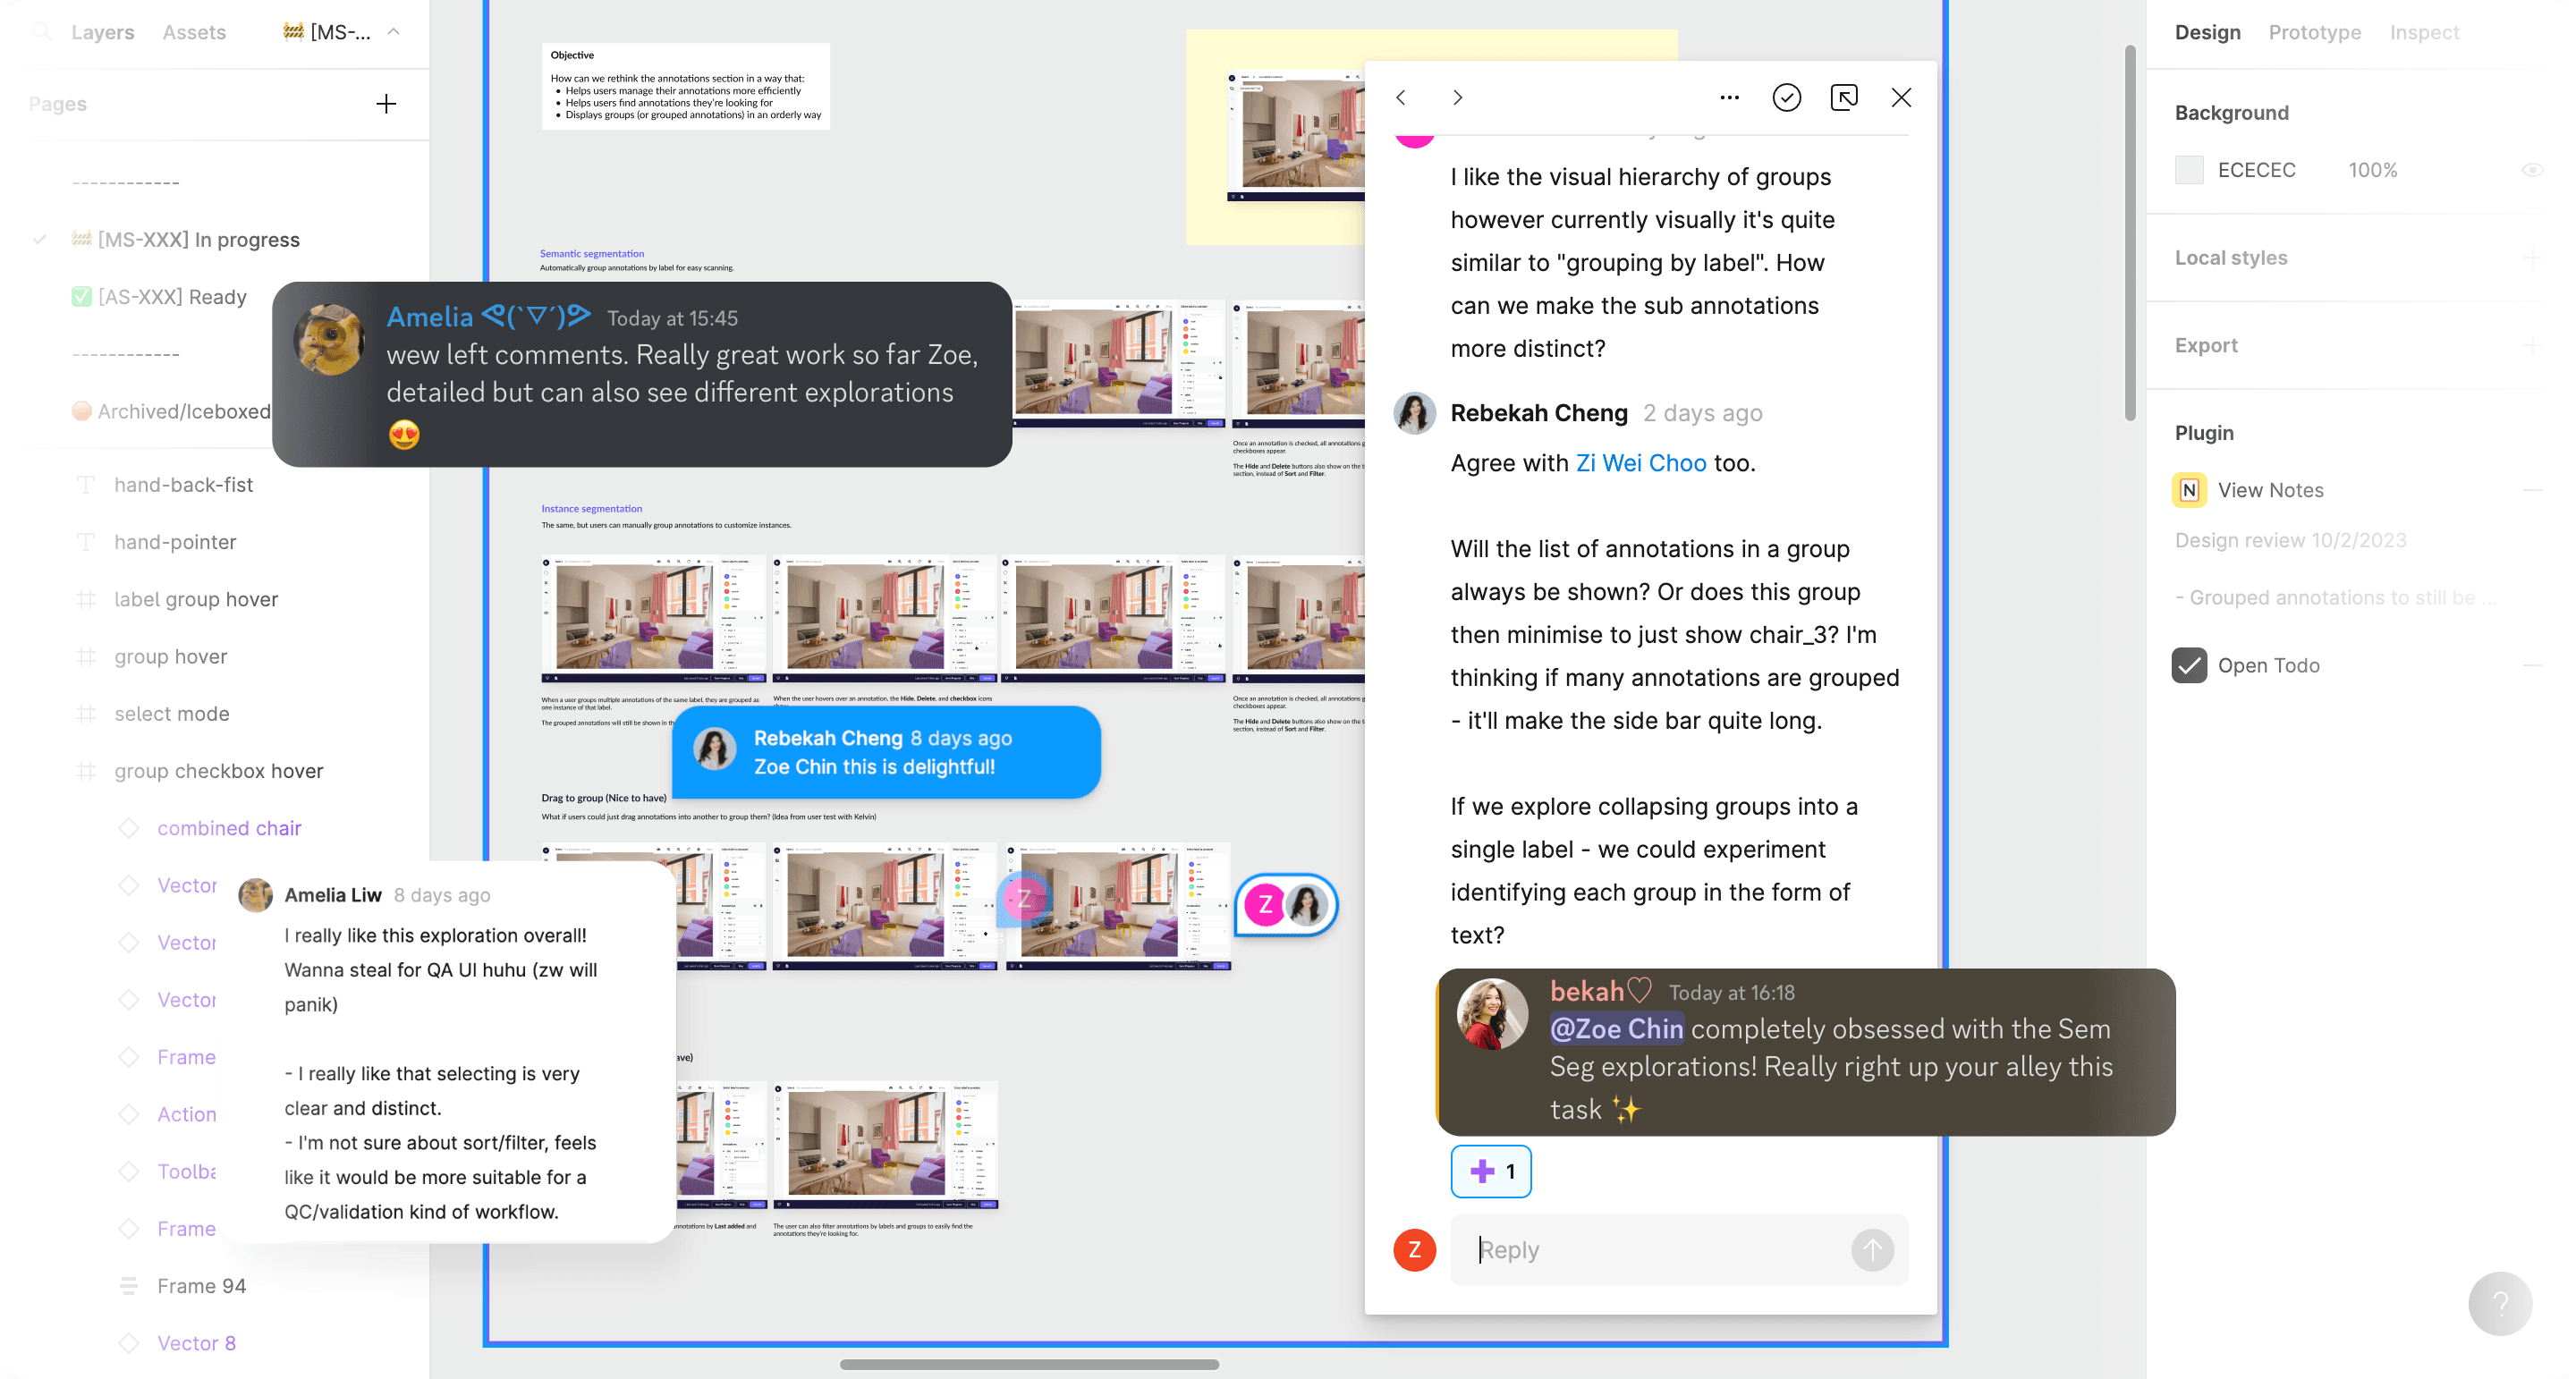
Task: Toggle background color visibility eye
Action: tap(2531, 170)
